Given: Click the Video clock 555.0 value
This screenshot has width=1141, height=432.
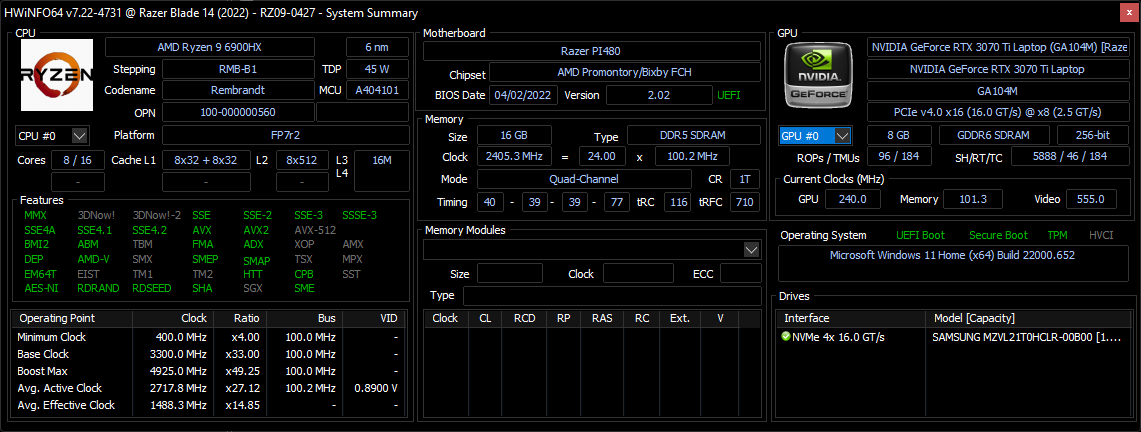Looking at the screenshot, I should point(1091,199).
